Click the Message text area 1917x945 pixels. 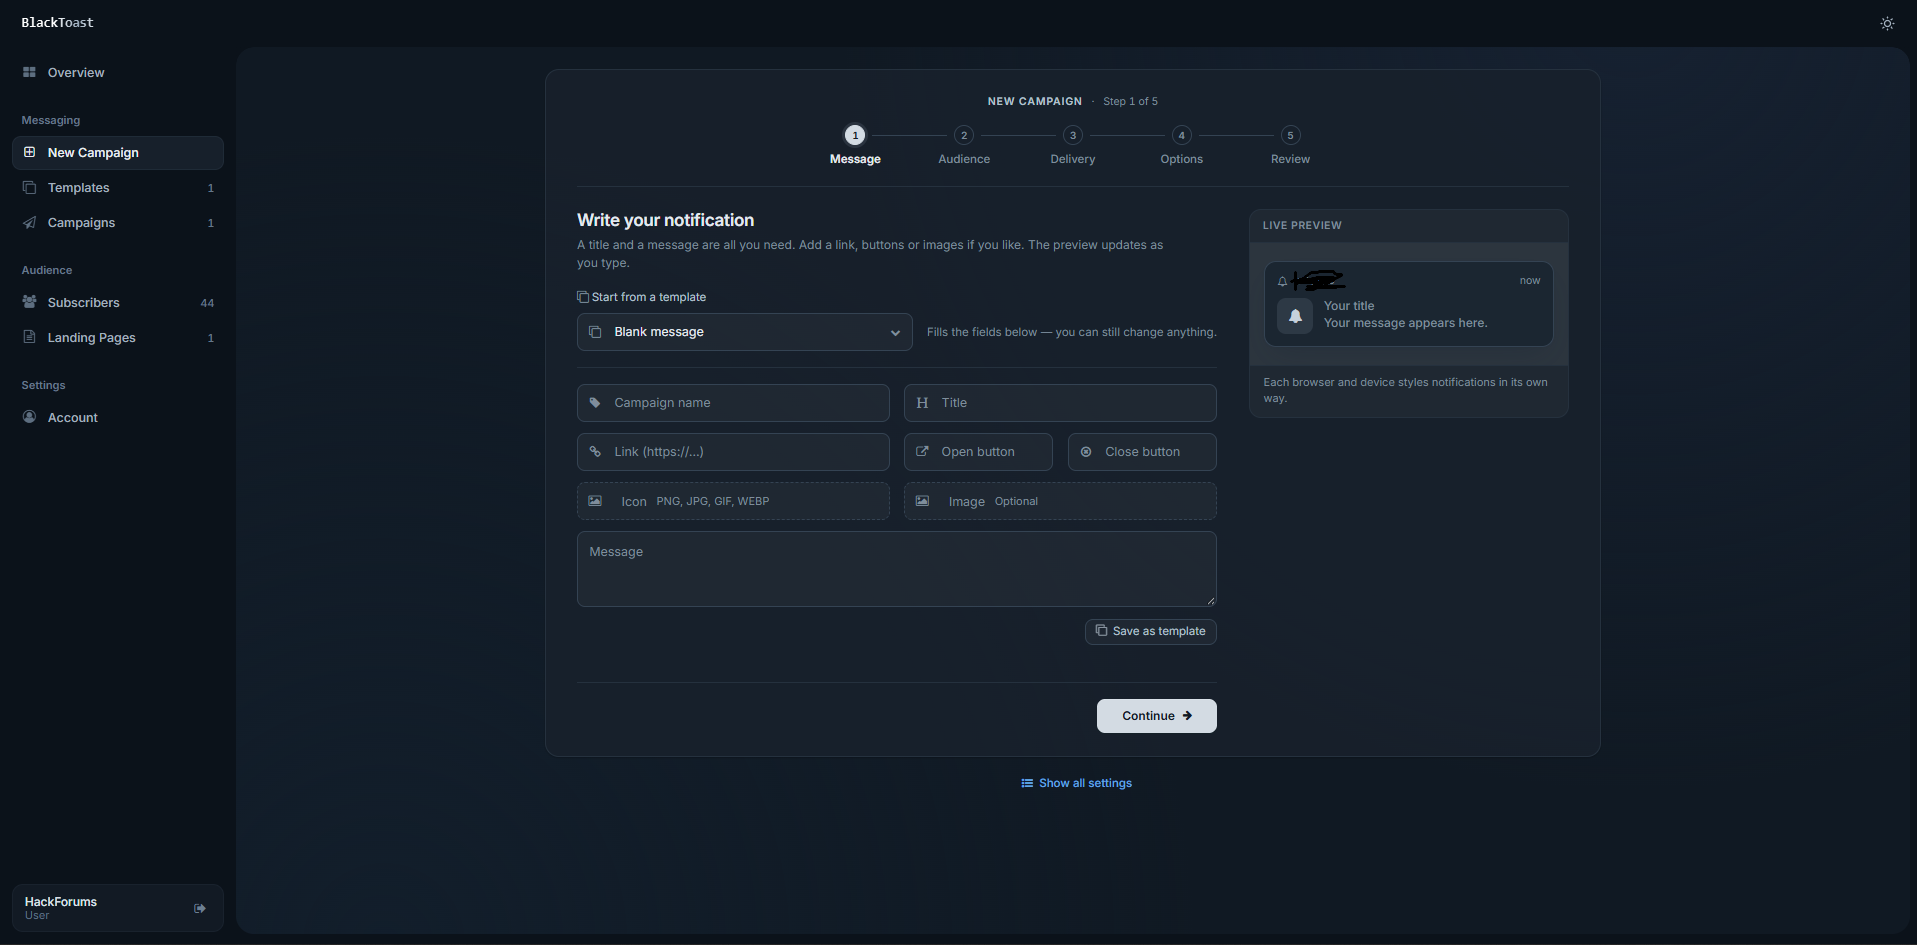896,569
